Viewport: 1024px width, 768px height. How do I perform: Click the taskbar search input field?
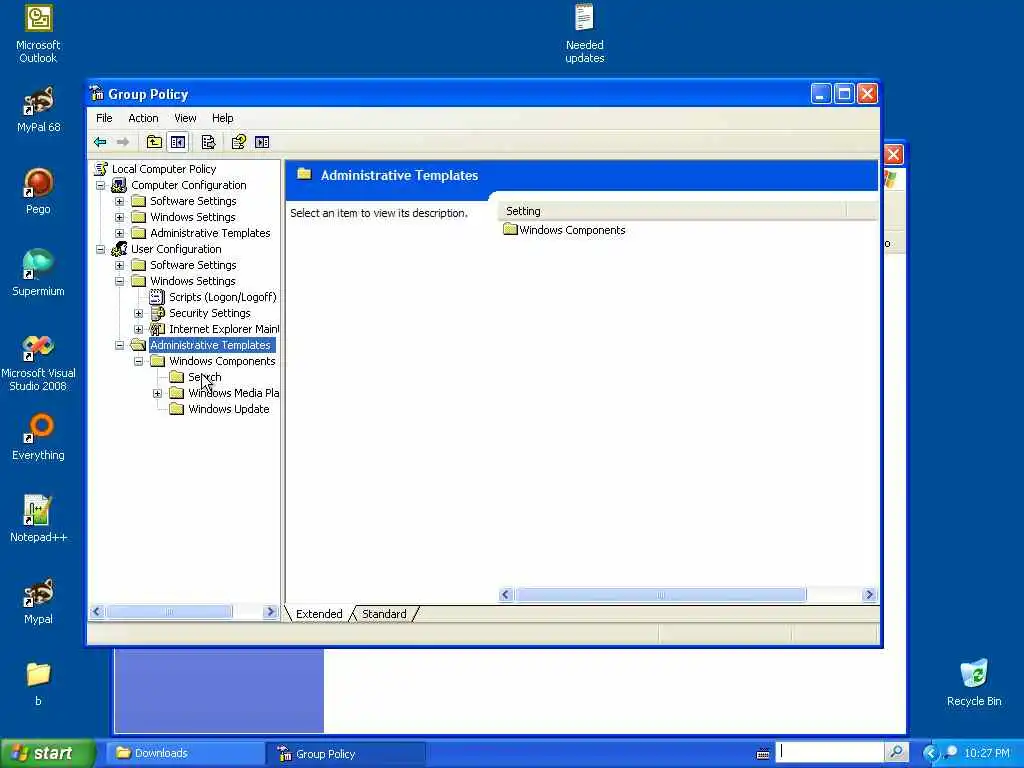(829, 752)
